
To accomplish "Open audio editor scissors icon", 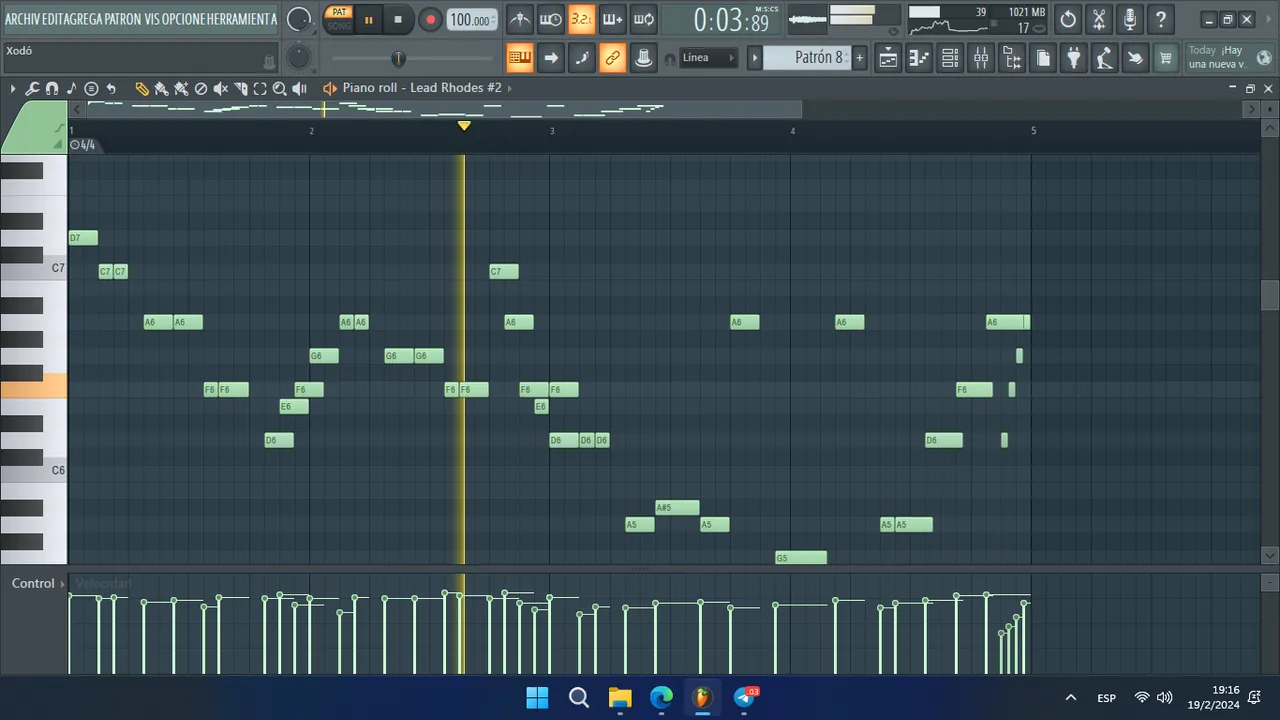I will (1099, 19).
